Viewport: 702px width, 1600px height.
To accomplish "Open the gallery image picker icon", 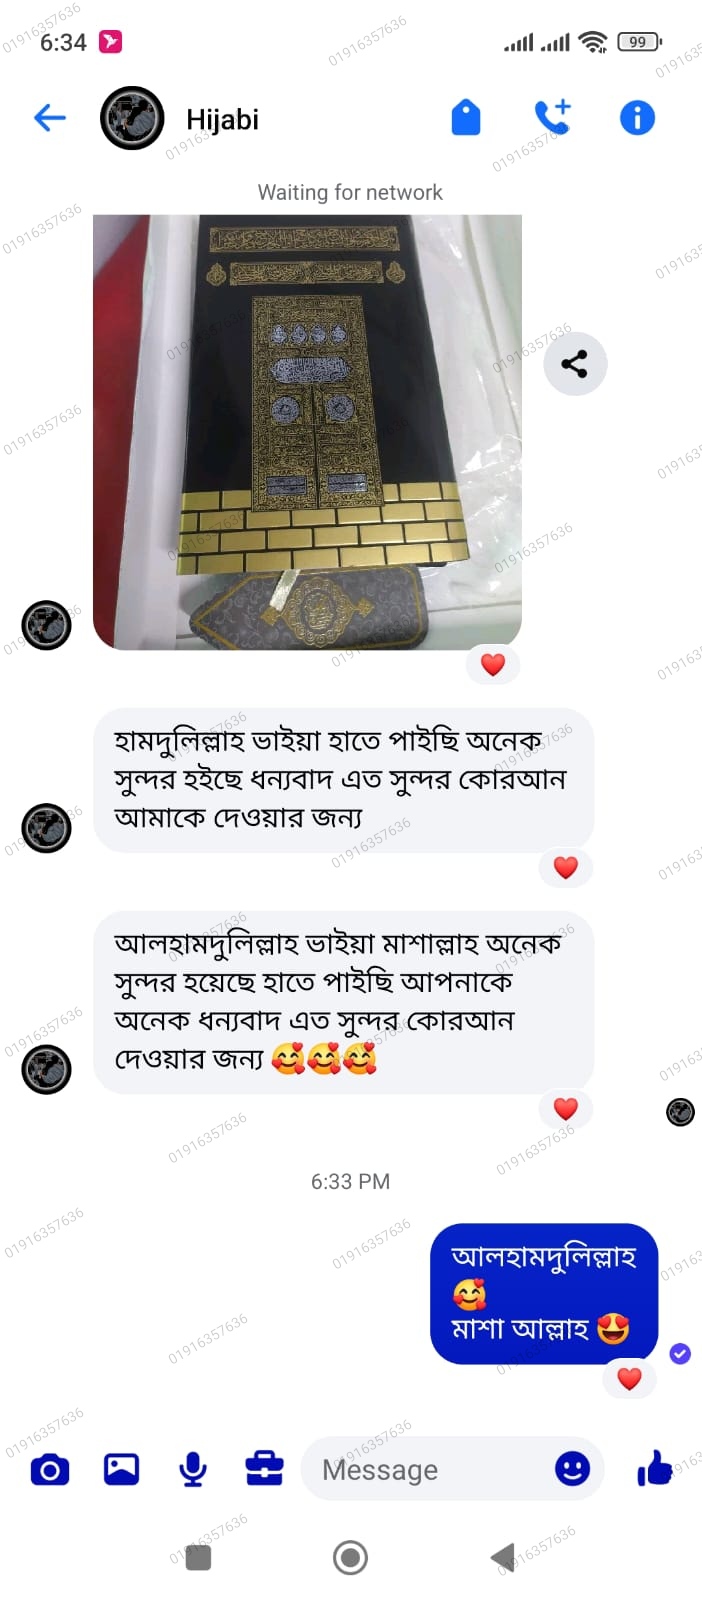I will click(x=122, y=1469).
